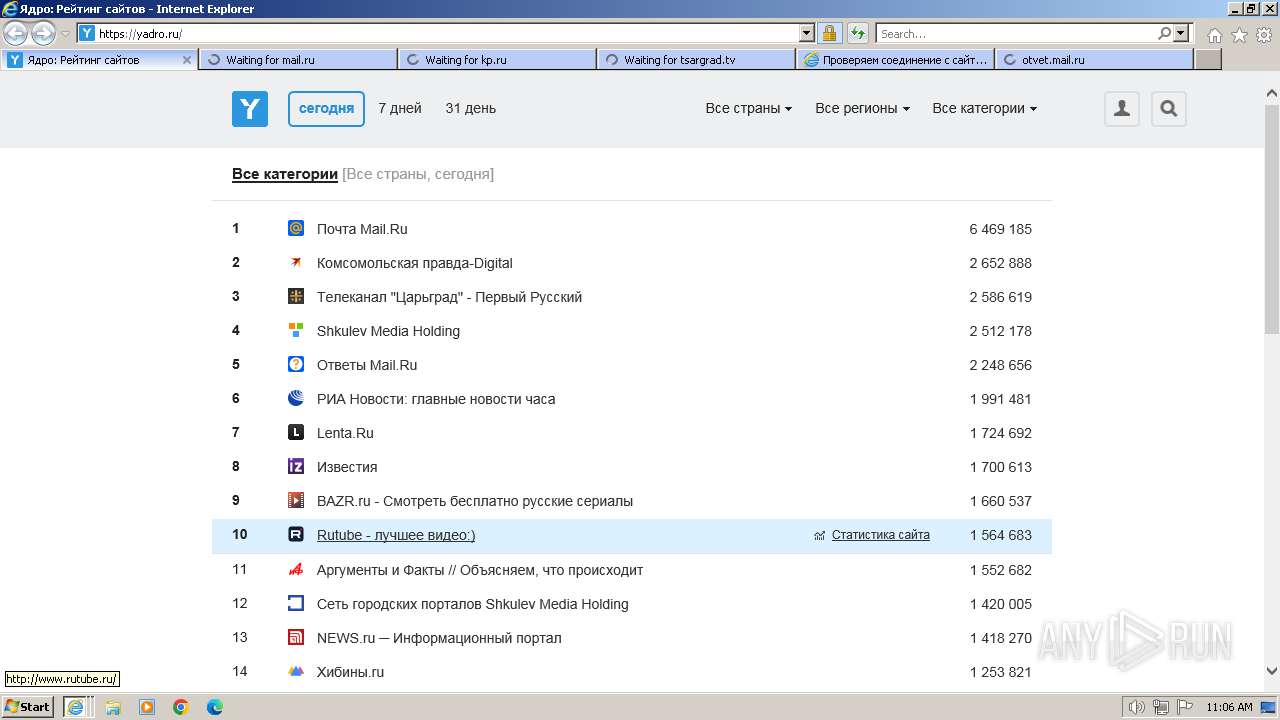1280x720 pixels.
Task: Open the Lenta.Ru link
Action: coord(345,433)
